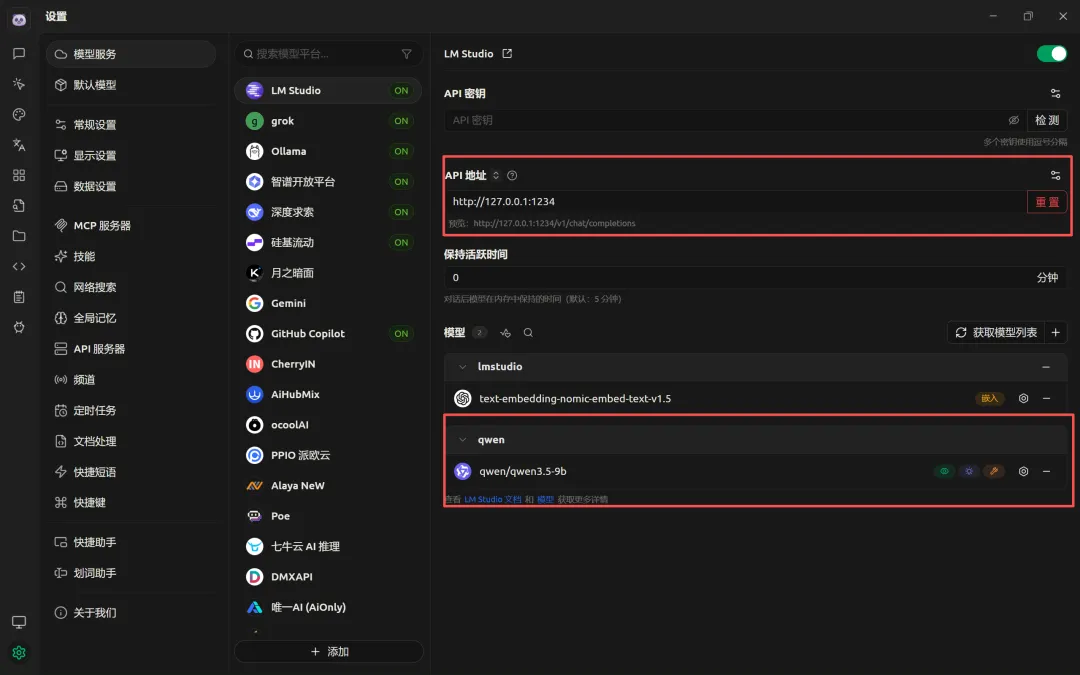
Task: Open the 模型 link in footer note
Action: (546, 499)
